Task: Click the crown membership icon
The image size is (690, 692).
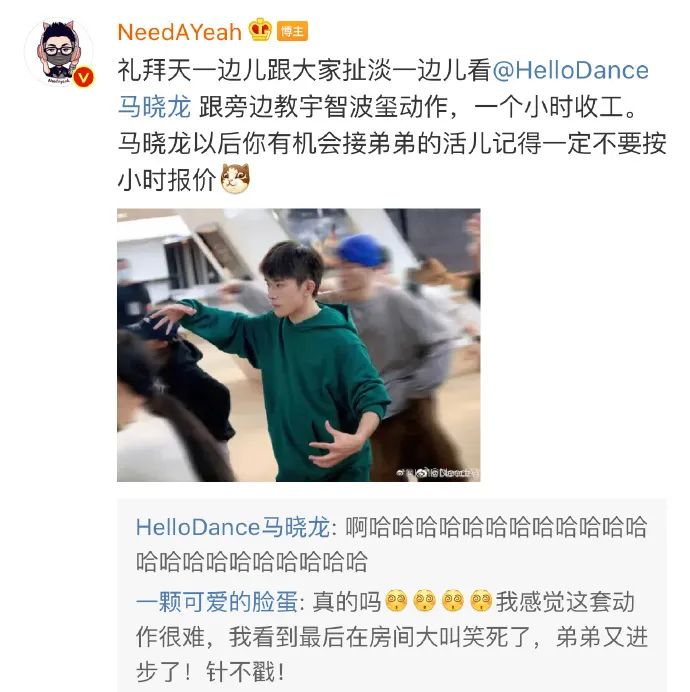Action: 260,30
